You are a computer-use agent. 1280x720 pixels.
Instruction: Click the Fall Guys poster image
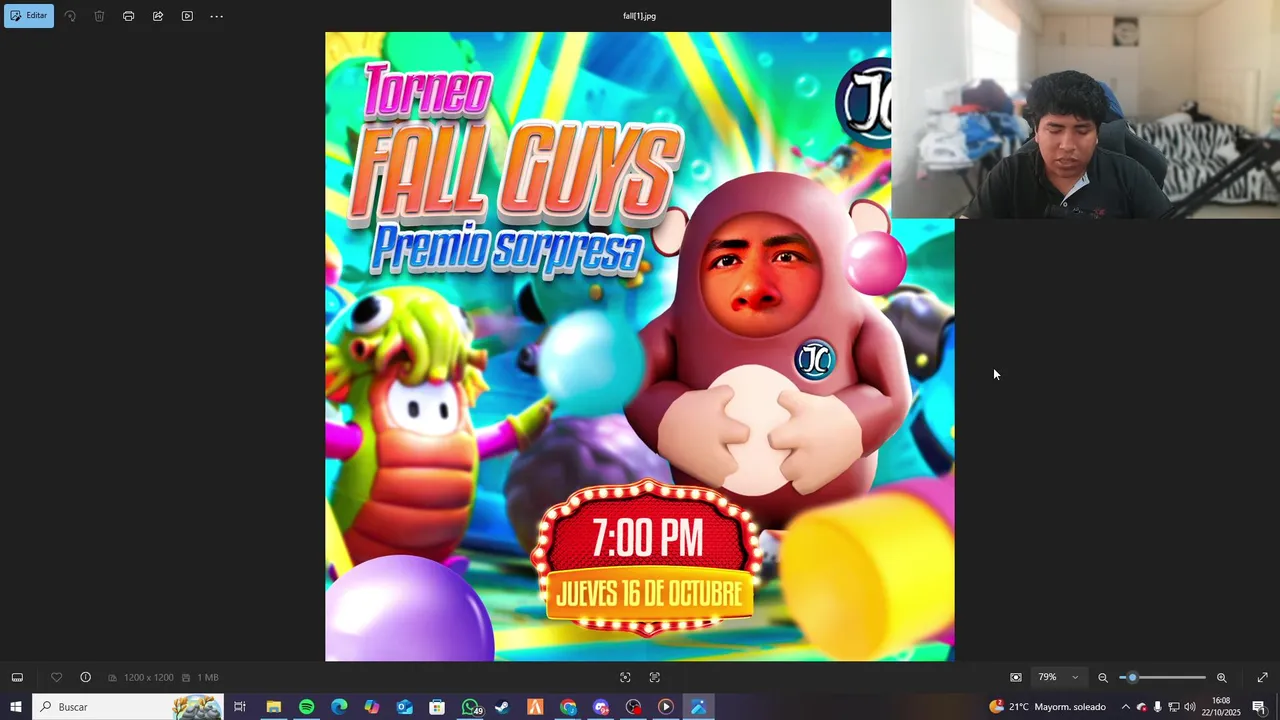(639, 346)
